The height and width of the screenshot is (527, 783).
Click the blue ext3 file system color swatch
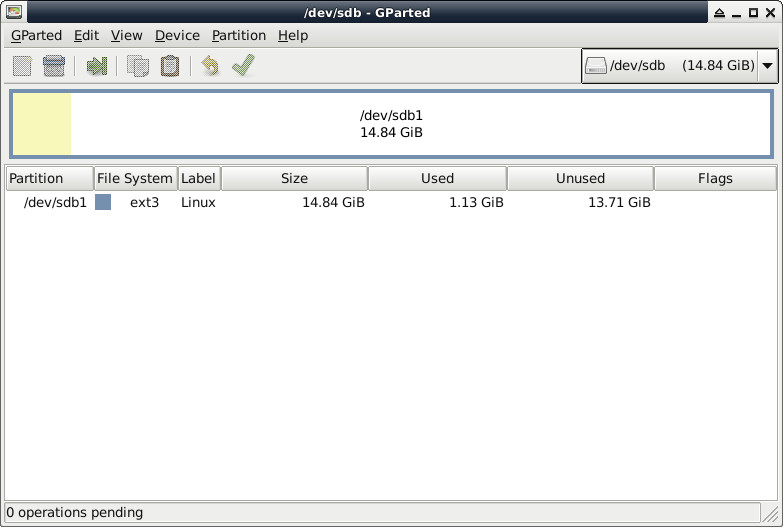(103, 202)
